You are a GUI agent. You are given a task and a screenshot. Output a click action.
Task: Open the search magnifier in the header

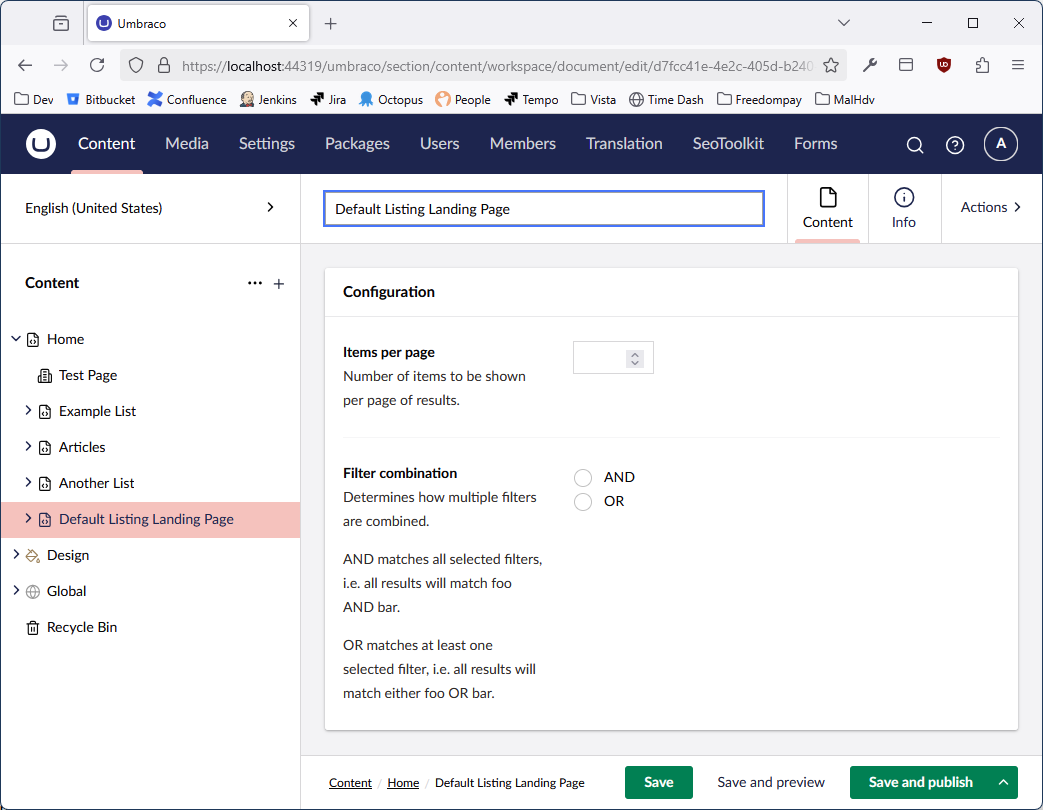(915, 144)
